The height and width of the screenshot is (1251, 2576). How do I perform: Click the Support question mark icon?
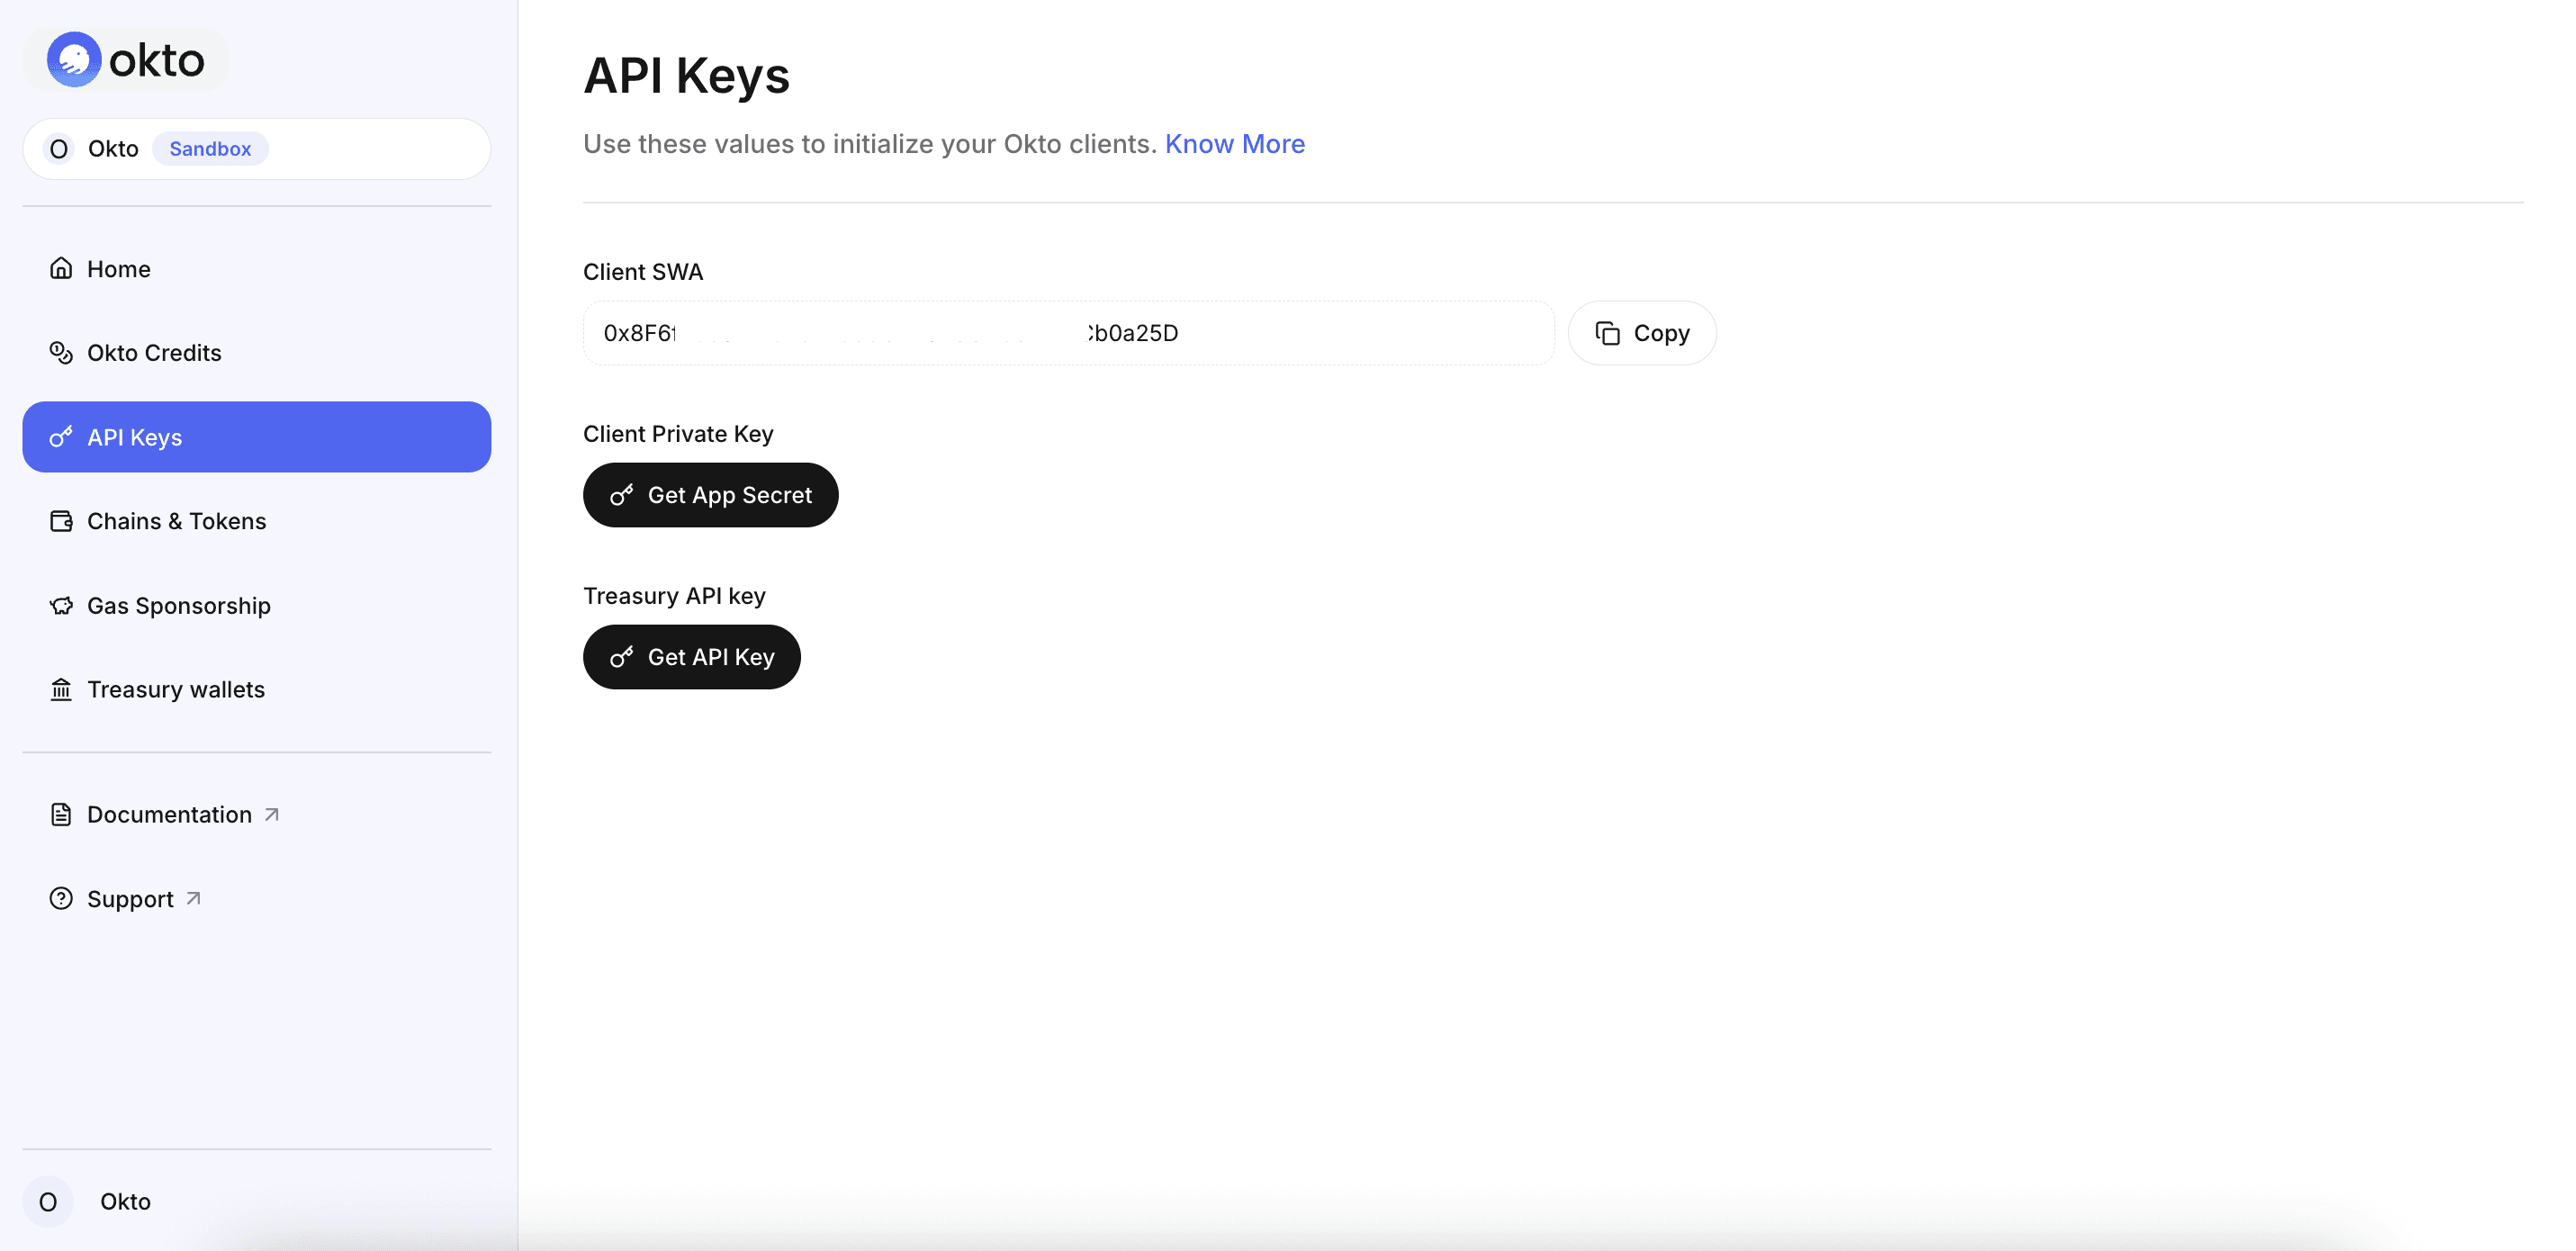point(61,898)
